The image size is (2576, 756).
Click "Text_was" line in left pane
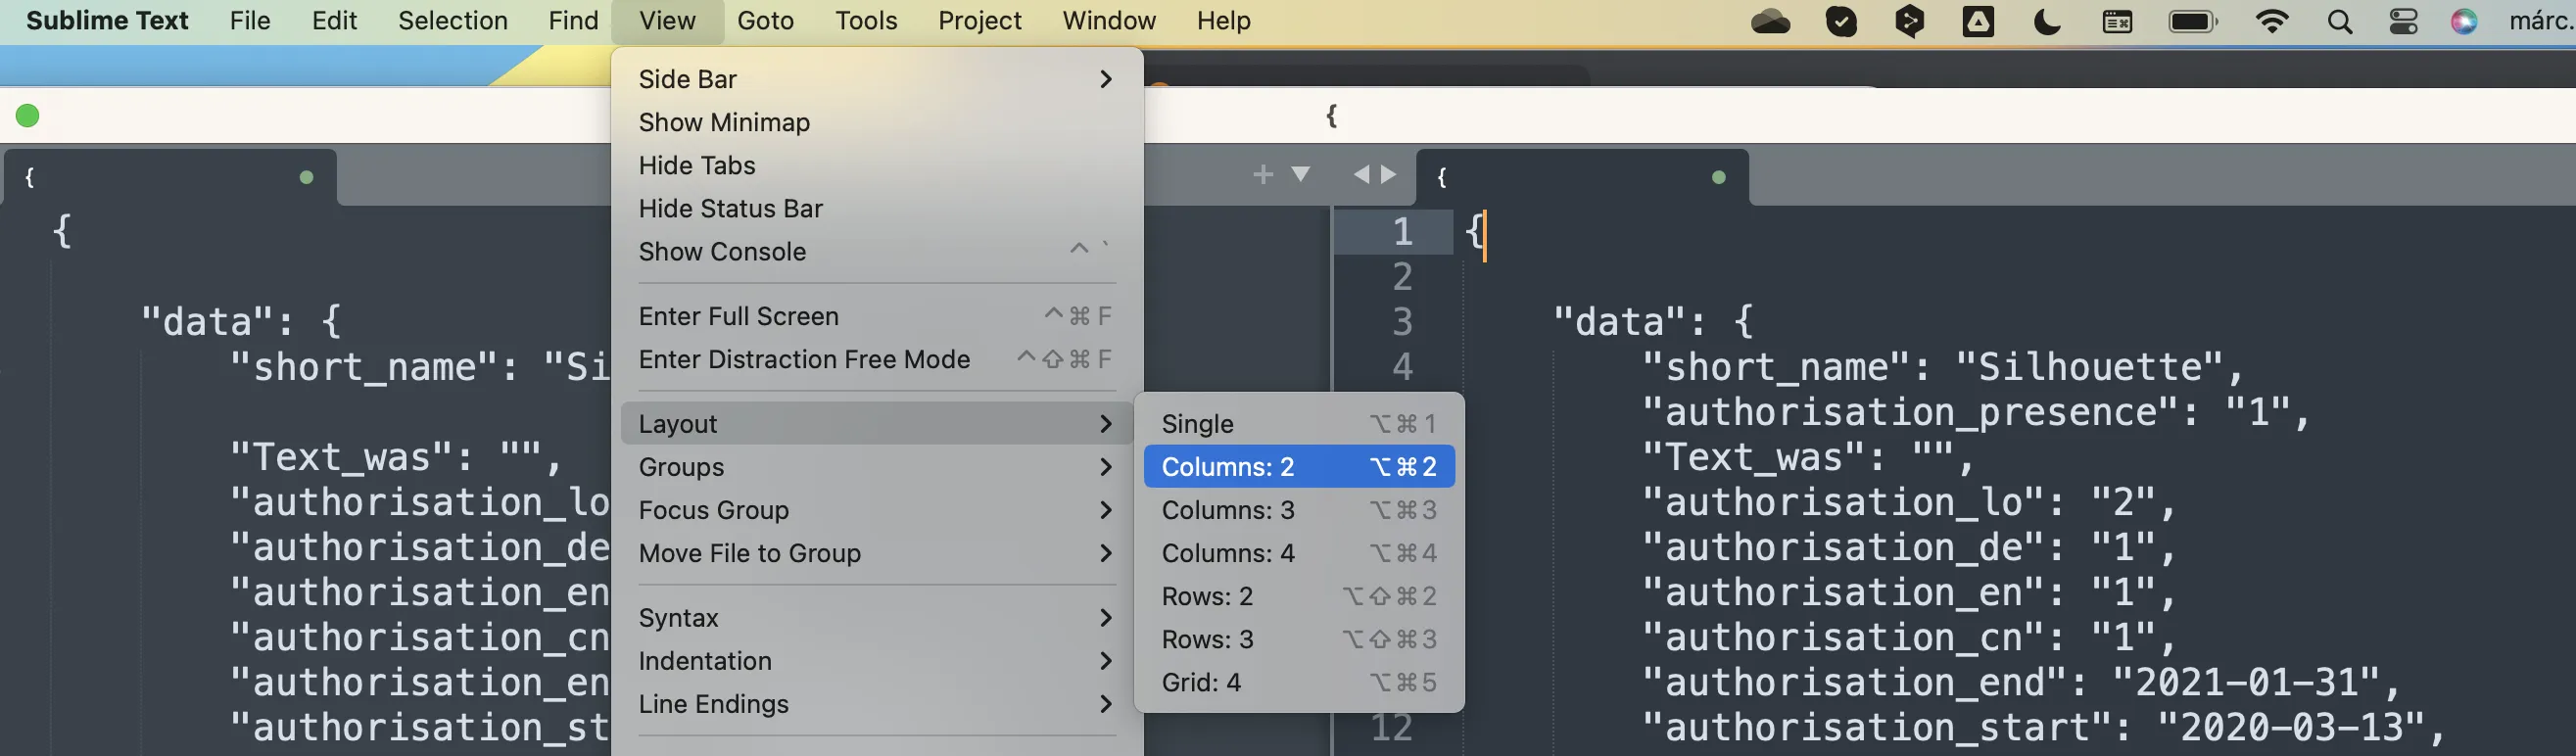(397, 457)
